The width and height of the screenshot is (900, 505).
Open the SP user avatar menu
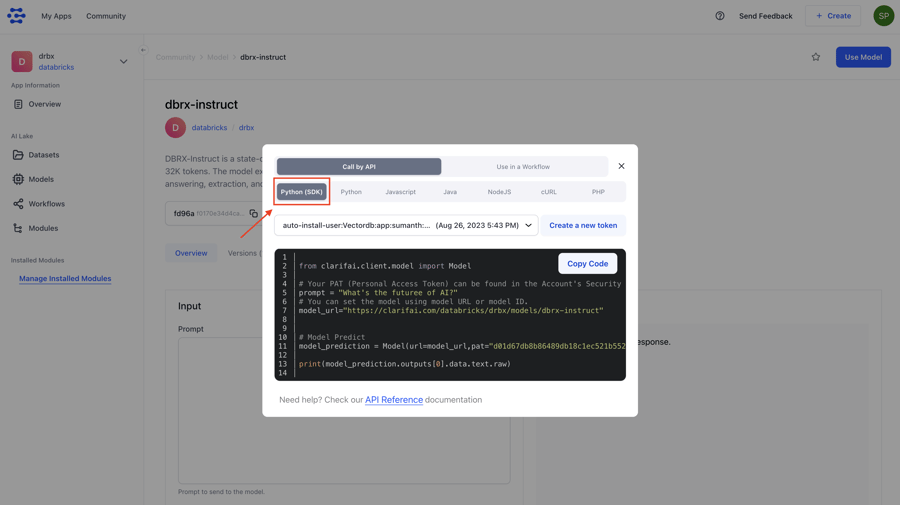883,16
